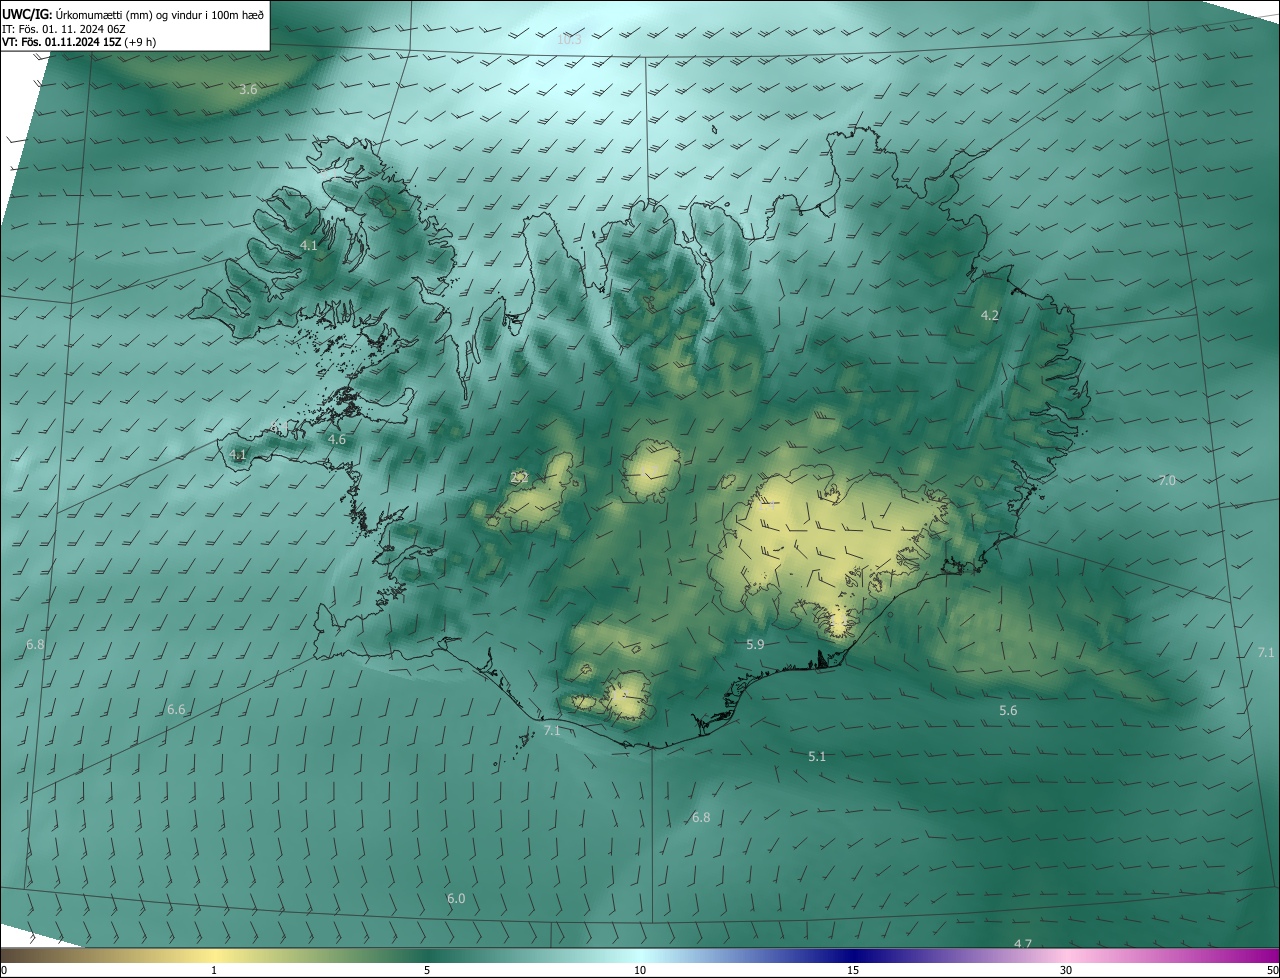Select the 4.7 value label on the map

1022,944
